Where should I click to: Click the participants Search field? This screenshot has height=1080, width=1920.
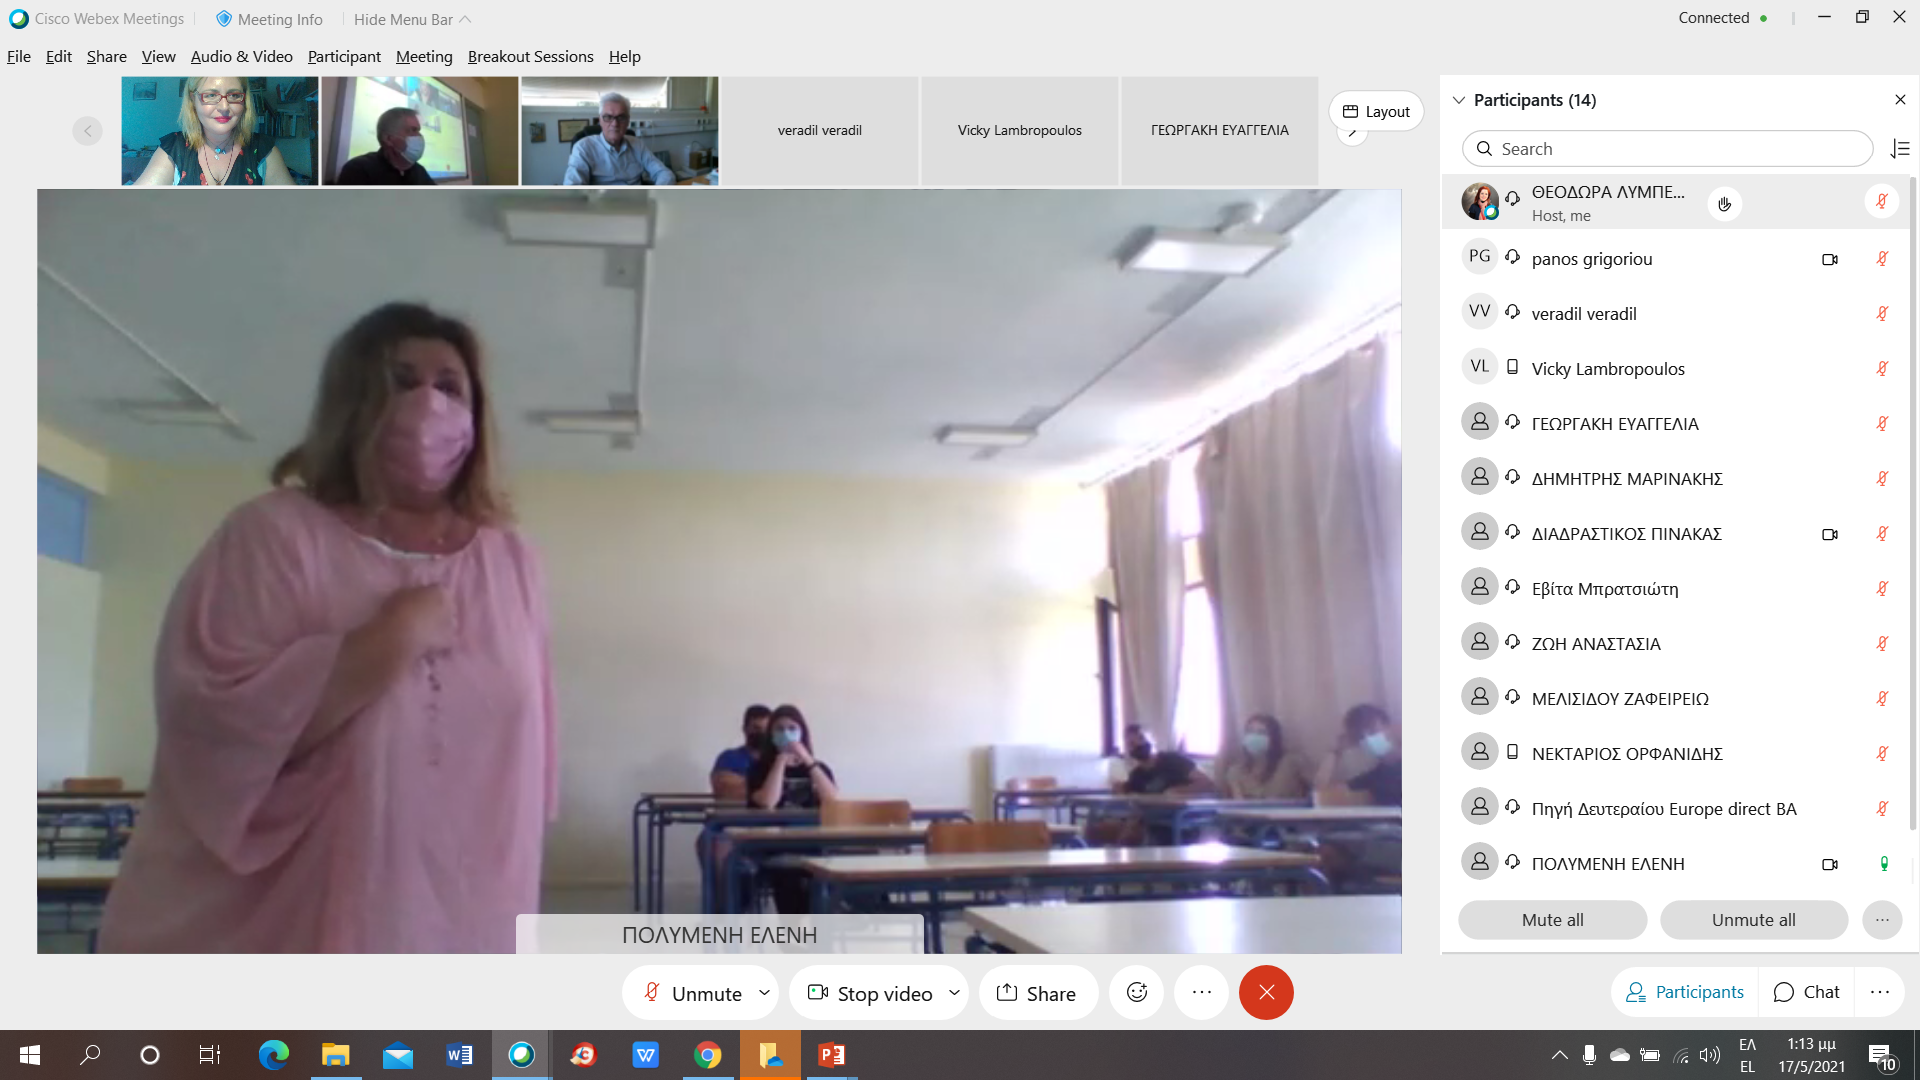coord(1667,149)
